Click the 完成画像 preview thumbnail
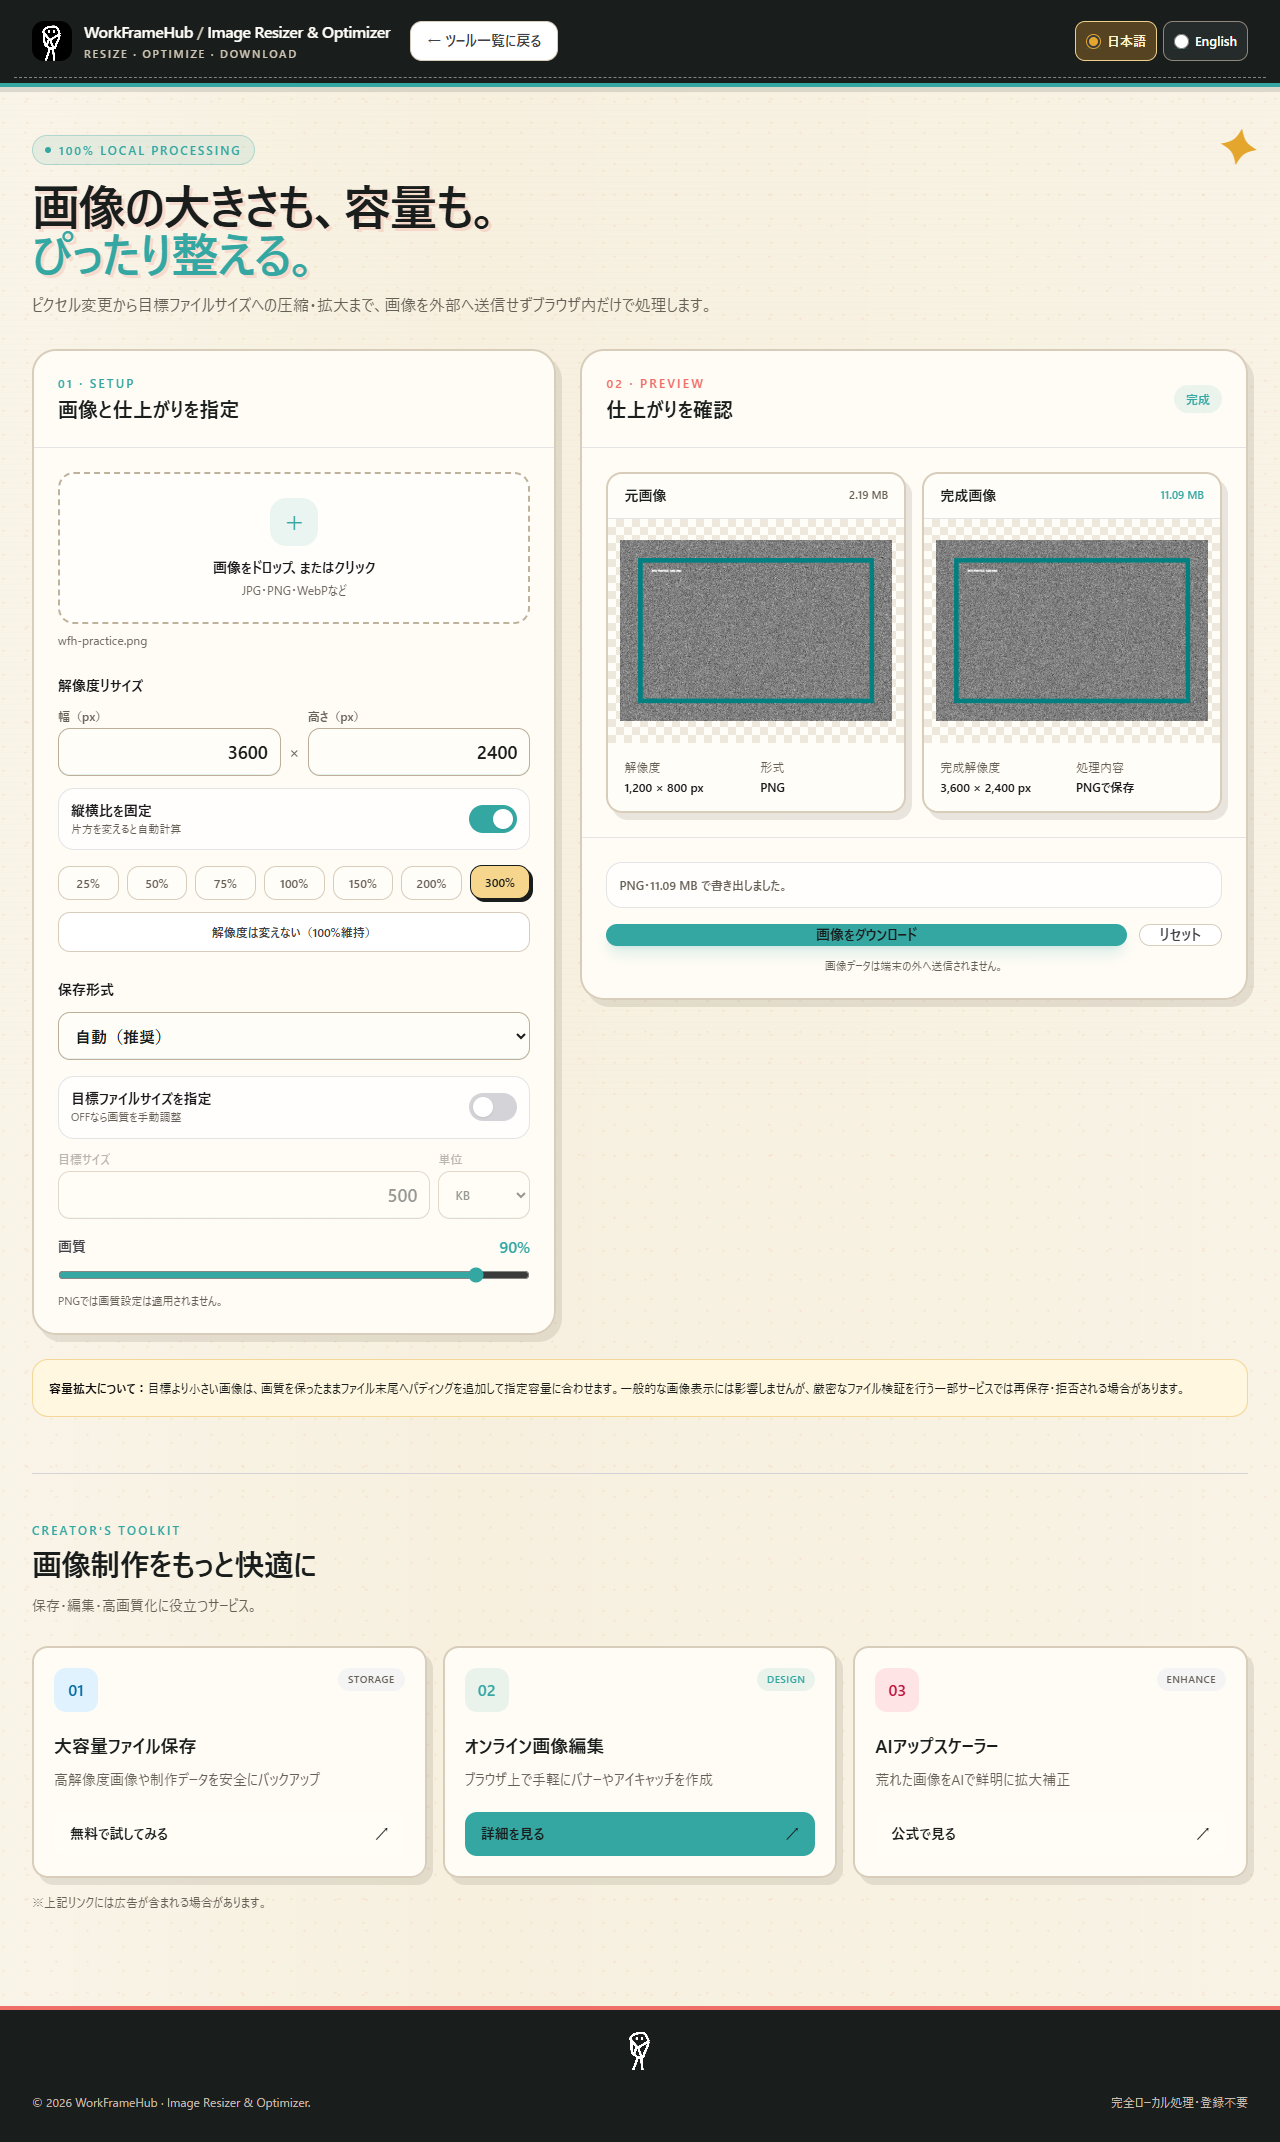 1072,631
